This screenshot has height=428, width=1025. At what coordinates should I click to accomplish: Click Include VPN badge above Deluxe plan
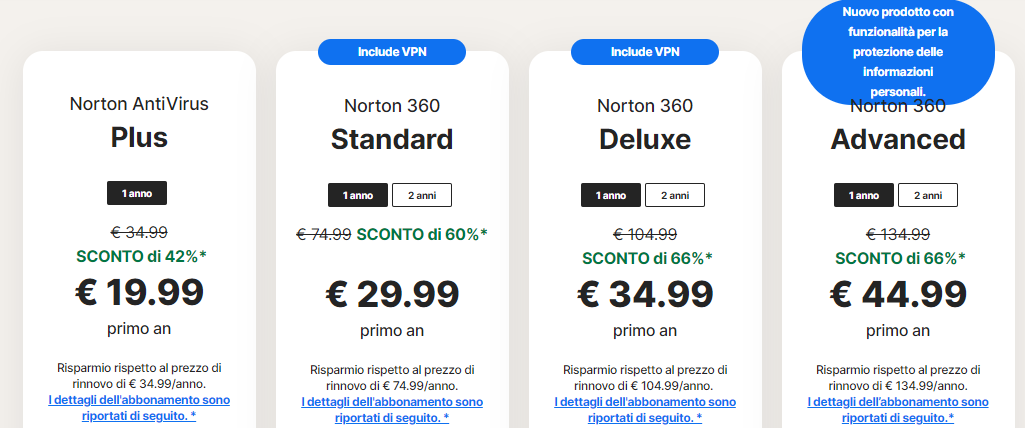645,51
